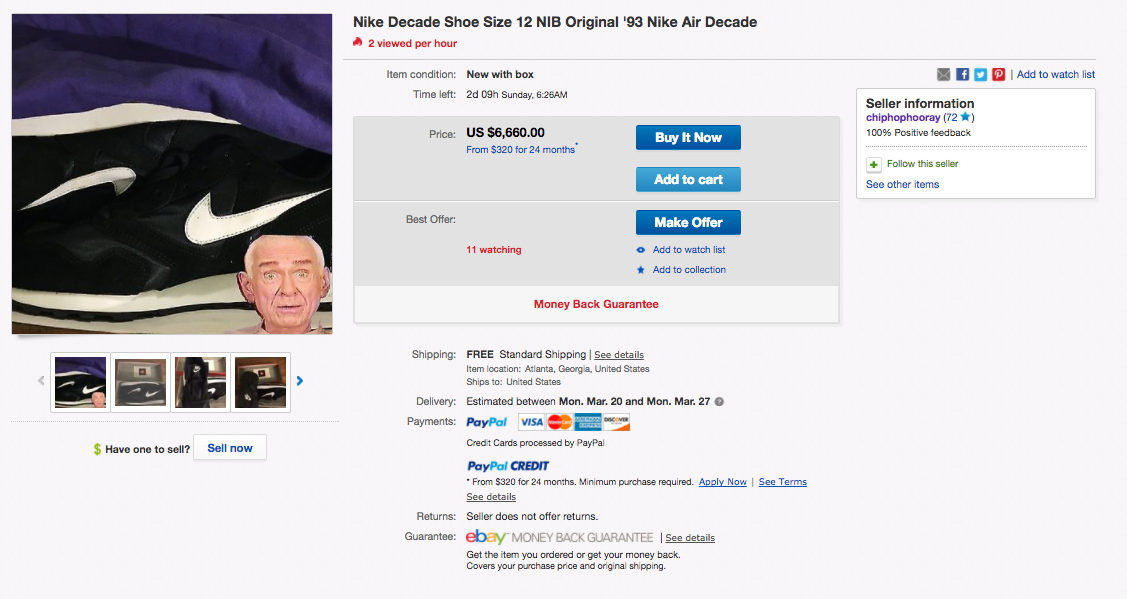1127x599 pixels.
Task: Go to previous thumbnails with left arrow
Action: (41, 381)
